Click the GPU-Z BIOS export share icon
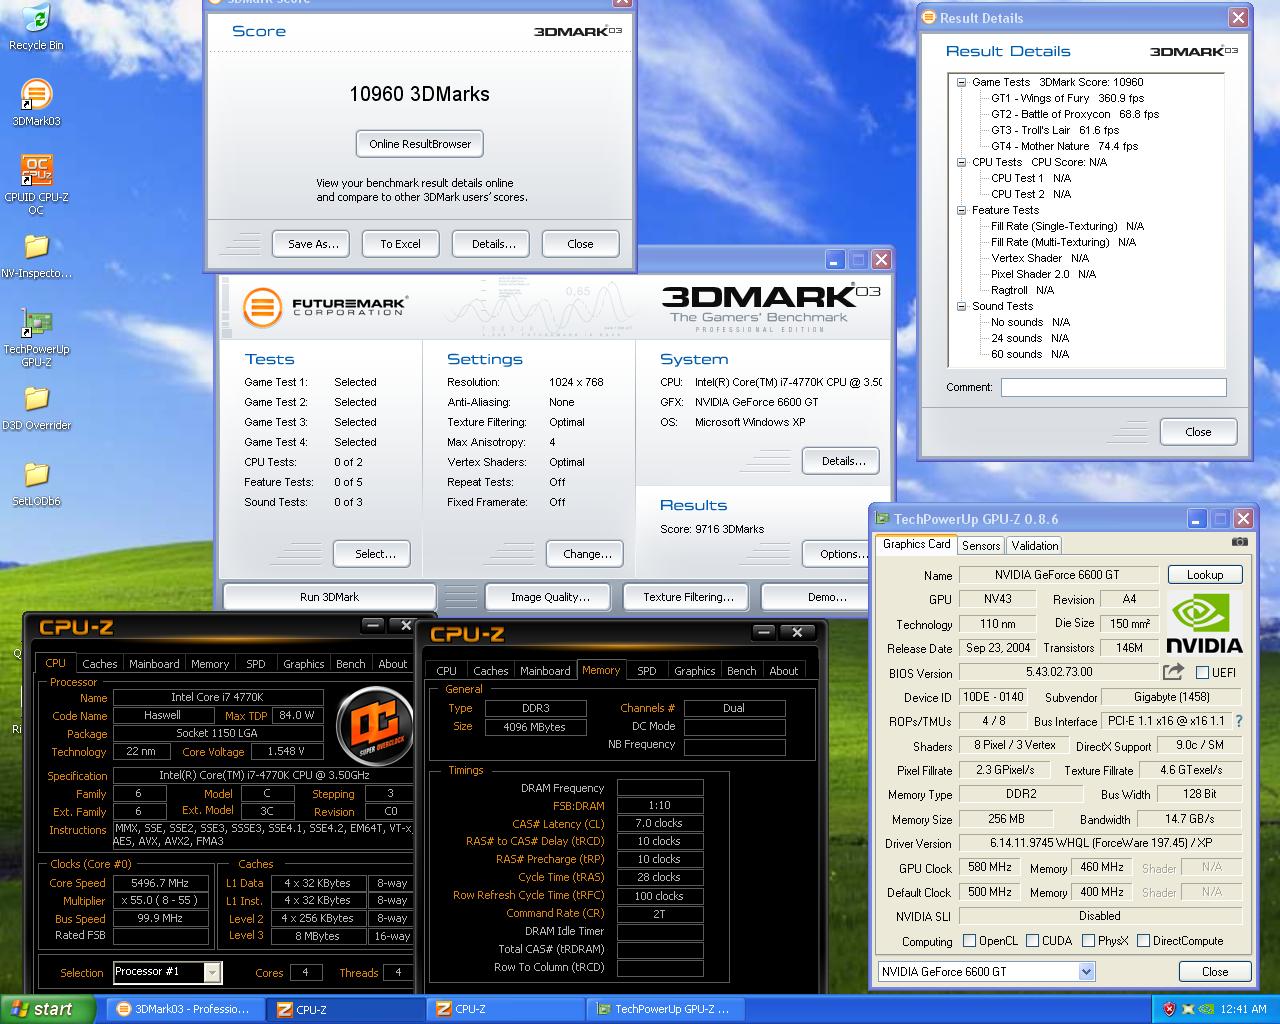The height and width of the screenshot is (1024, 1280). (1174, 672)
